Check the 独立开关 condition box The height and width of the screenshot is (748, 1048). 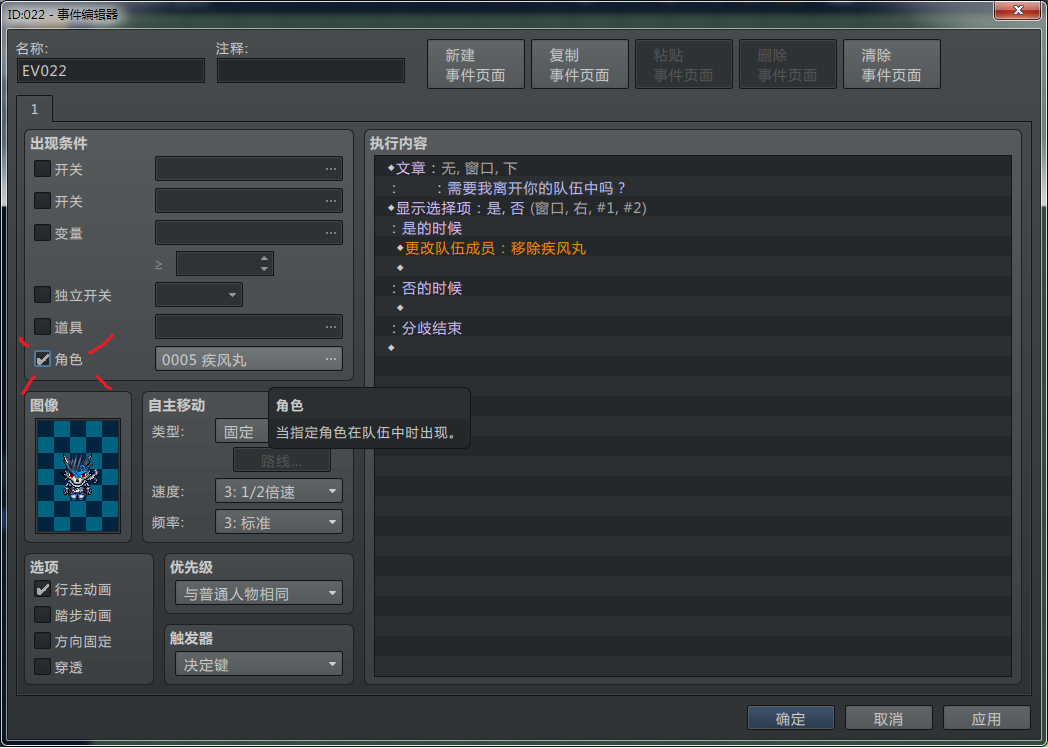tap(42, 294)
